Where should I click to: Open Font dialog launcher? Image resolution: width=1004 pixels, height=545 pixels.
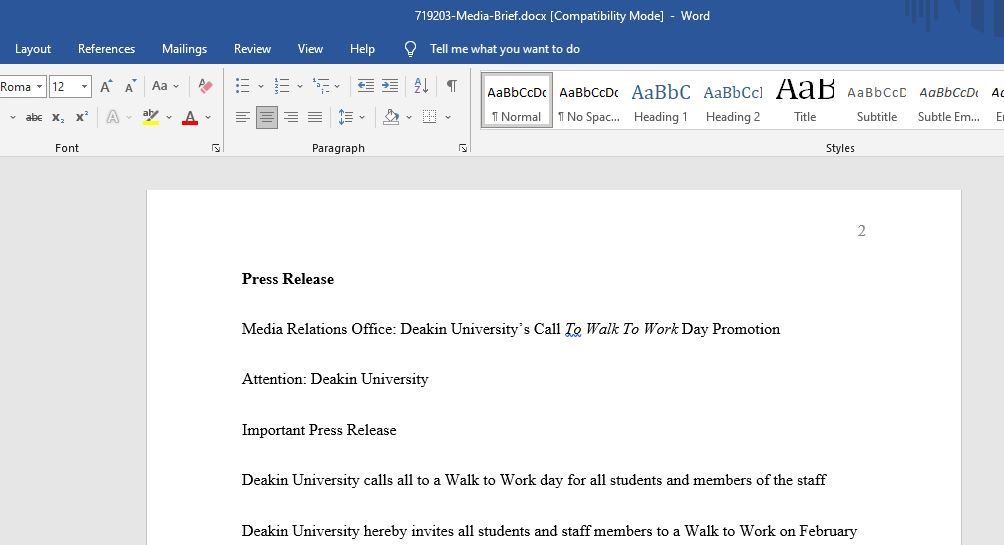tap(216, 149)
